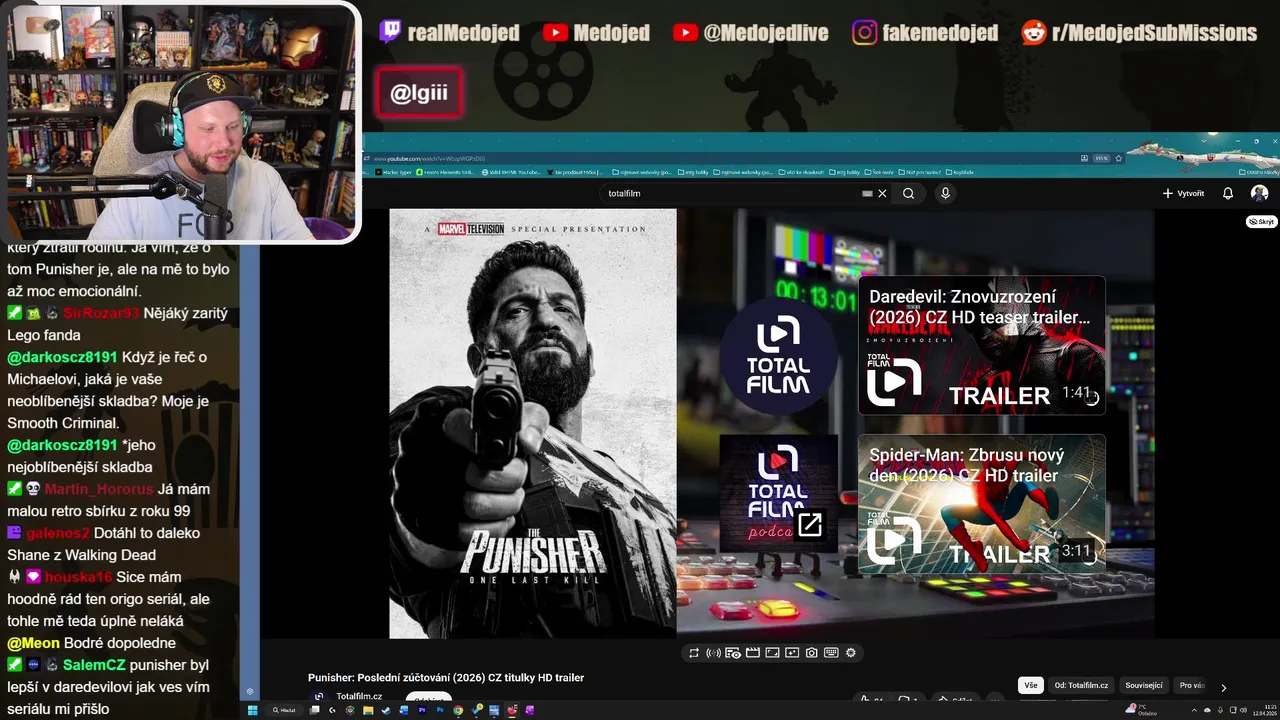Click the list-with-eye icon in the extension toolbar

tap(733, 653)
